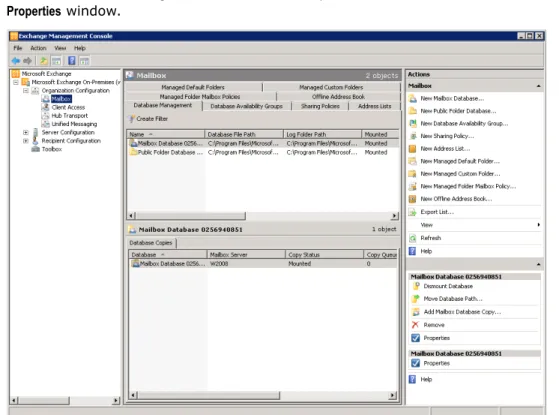Click New Database Availability Group icon

point(412,123)
